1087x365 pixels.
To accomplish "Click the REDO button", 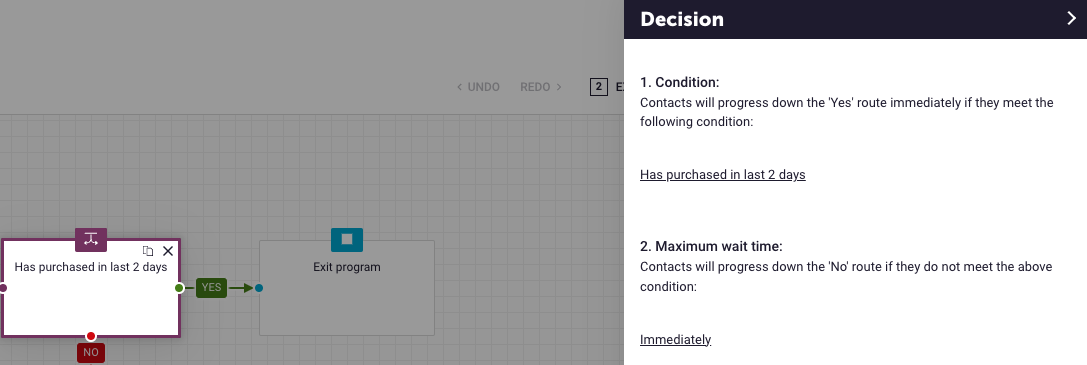I will point(541,87).
